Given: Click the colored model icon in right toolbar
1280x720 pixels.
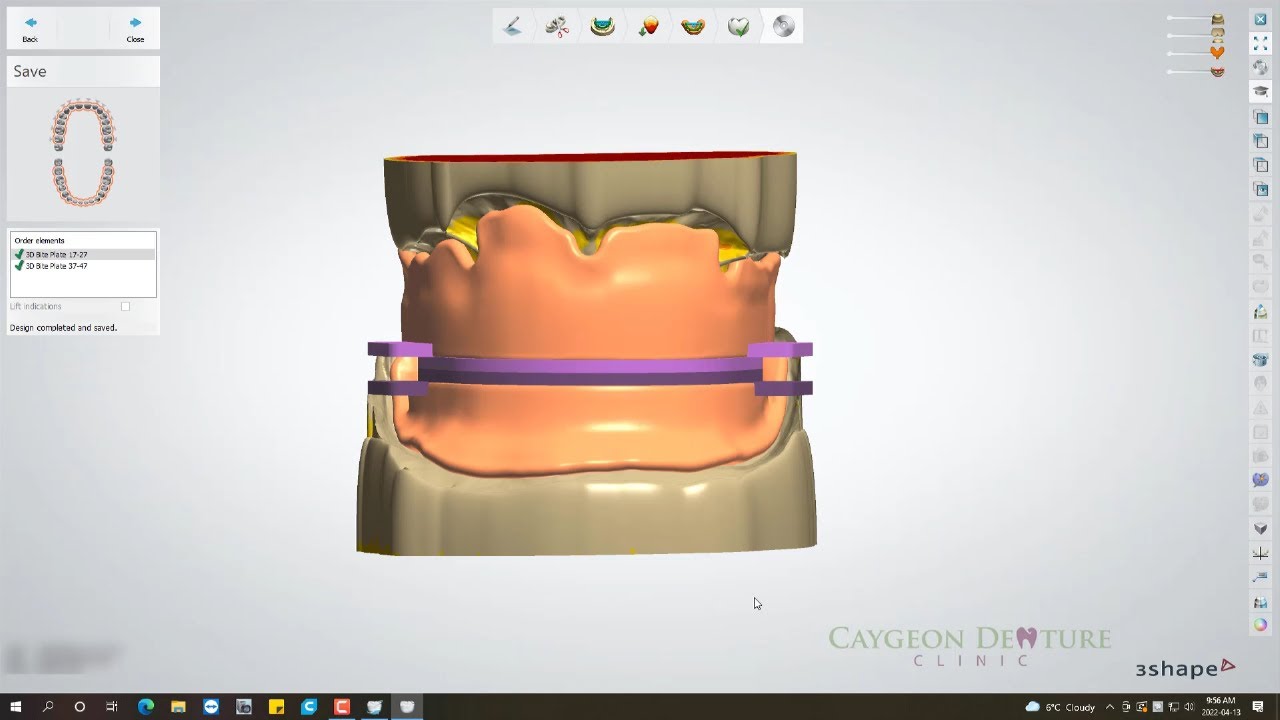Looking at the screenshot, I should (1260, 312).
